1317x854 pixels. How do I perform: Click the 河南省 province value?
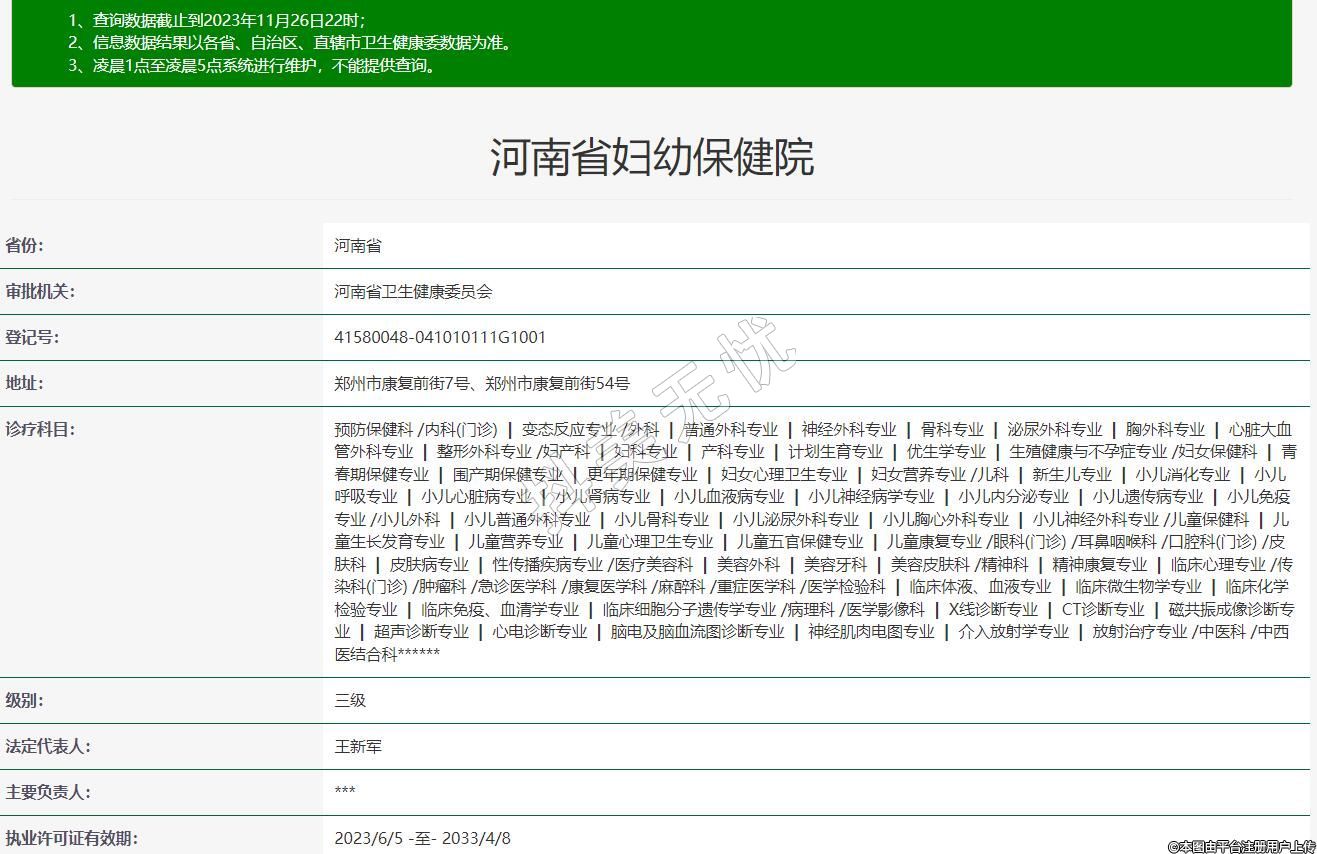pos(358,246)
